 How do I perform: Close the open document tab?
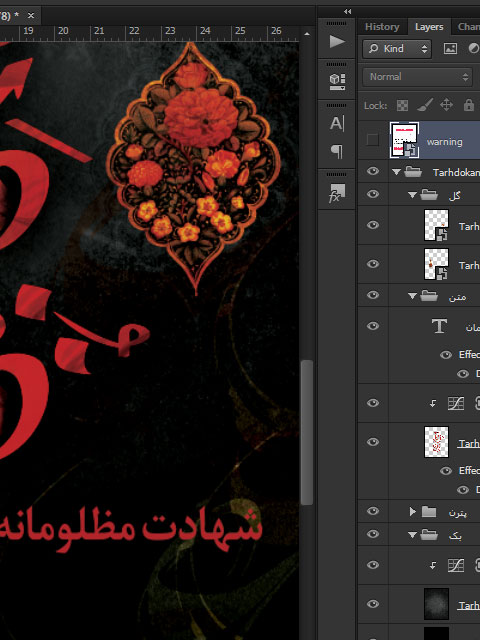tap(31, 16)
